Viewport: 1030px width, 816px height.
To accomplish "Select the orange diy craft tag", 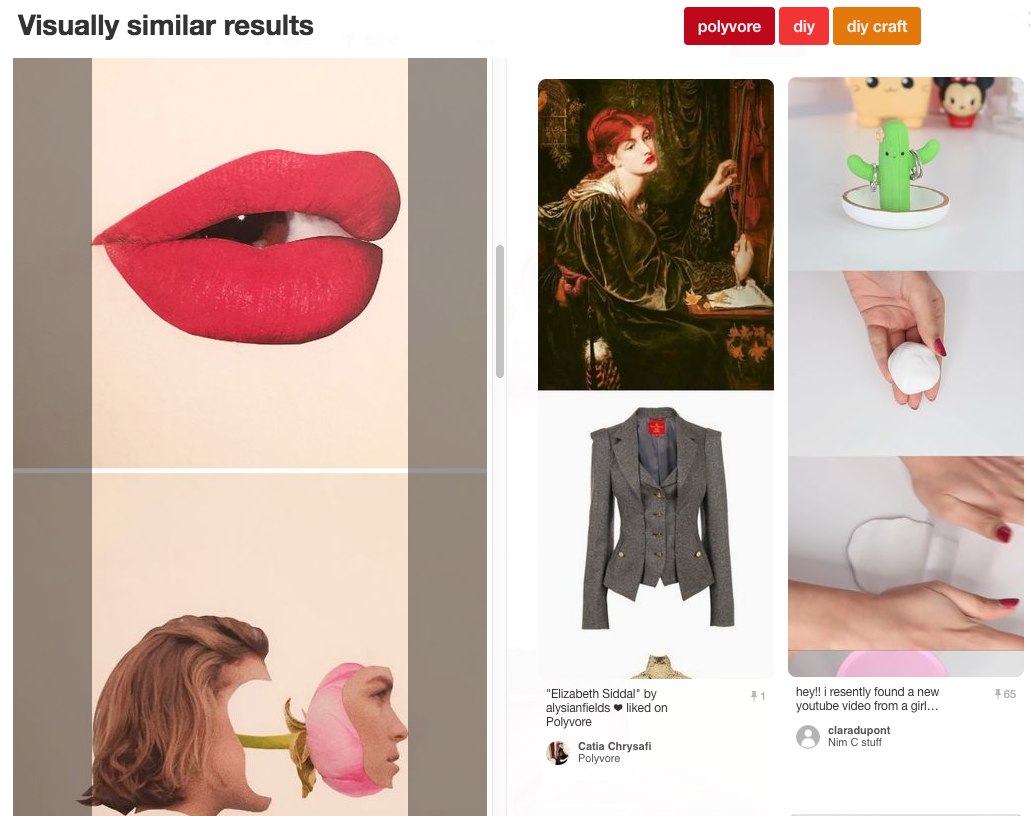I will pyautogui.click(x=876, y=26).
